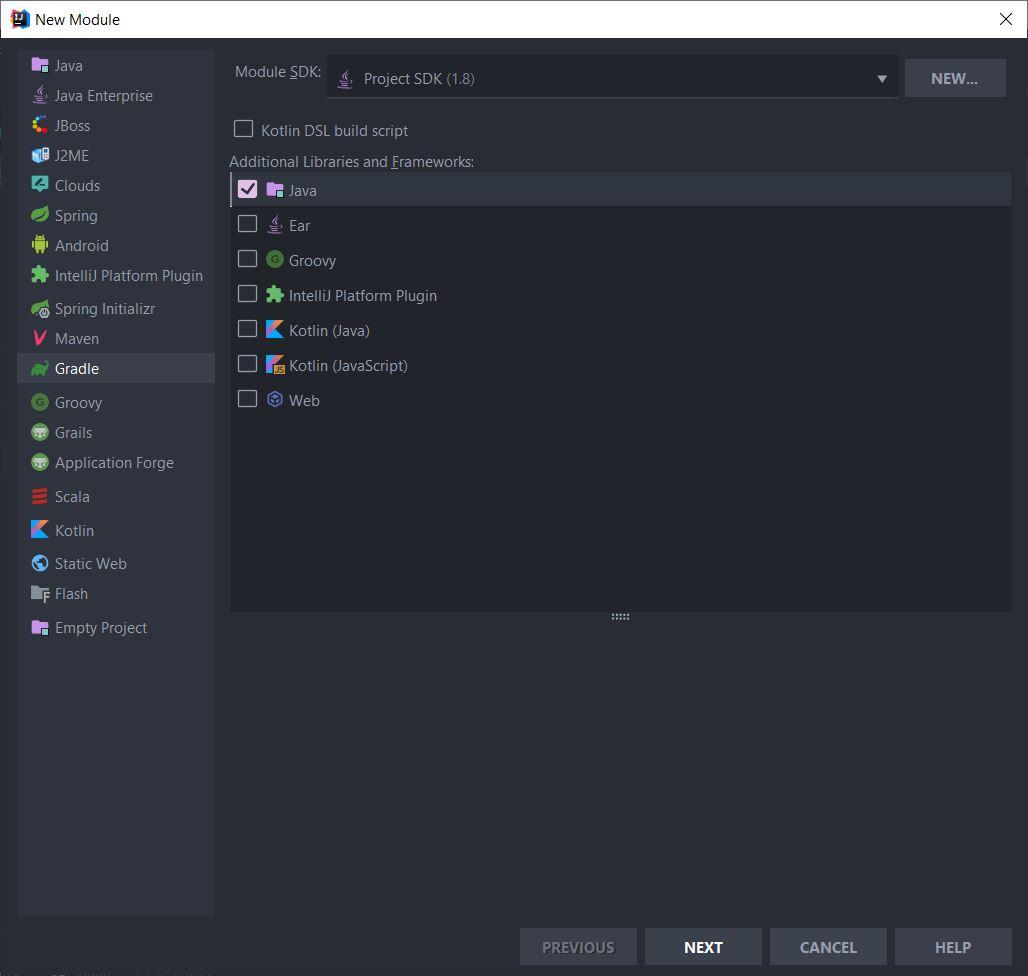
Task: Click the Groovy sidebar icon
Action: tap(40, 402)
